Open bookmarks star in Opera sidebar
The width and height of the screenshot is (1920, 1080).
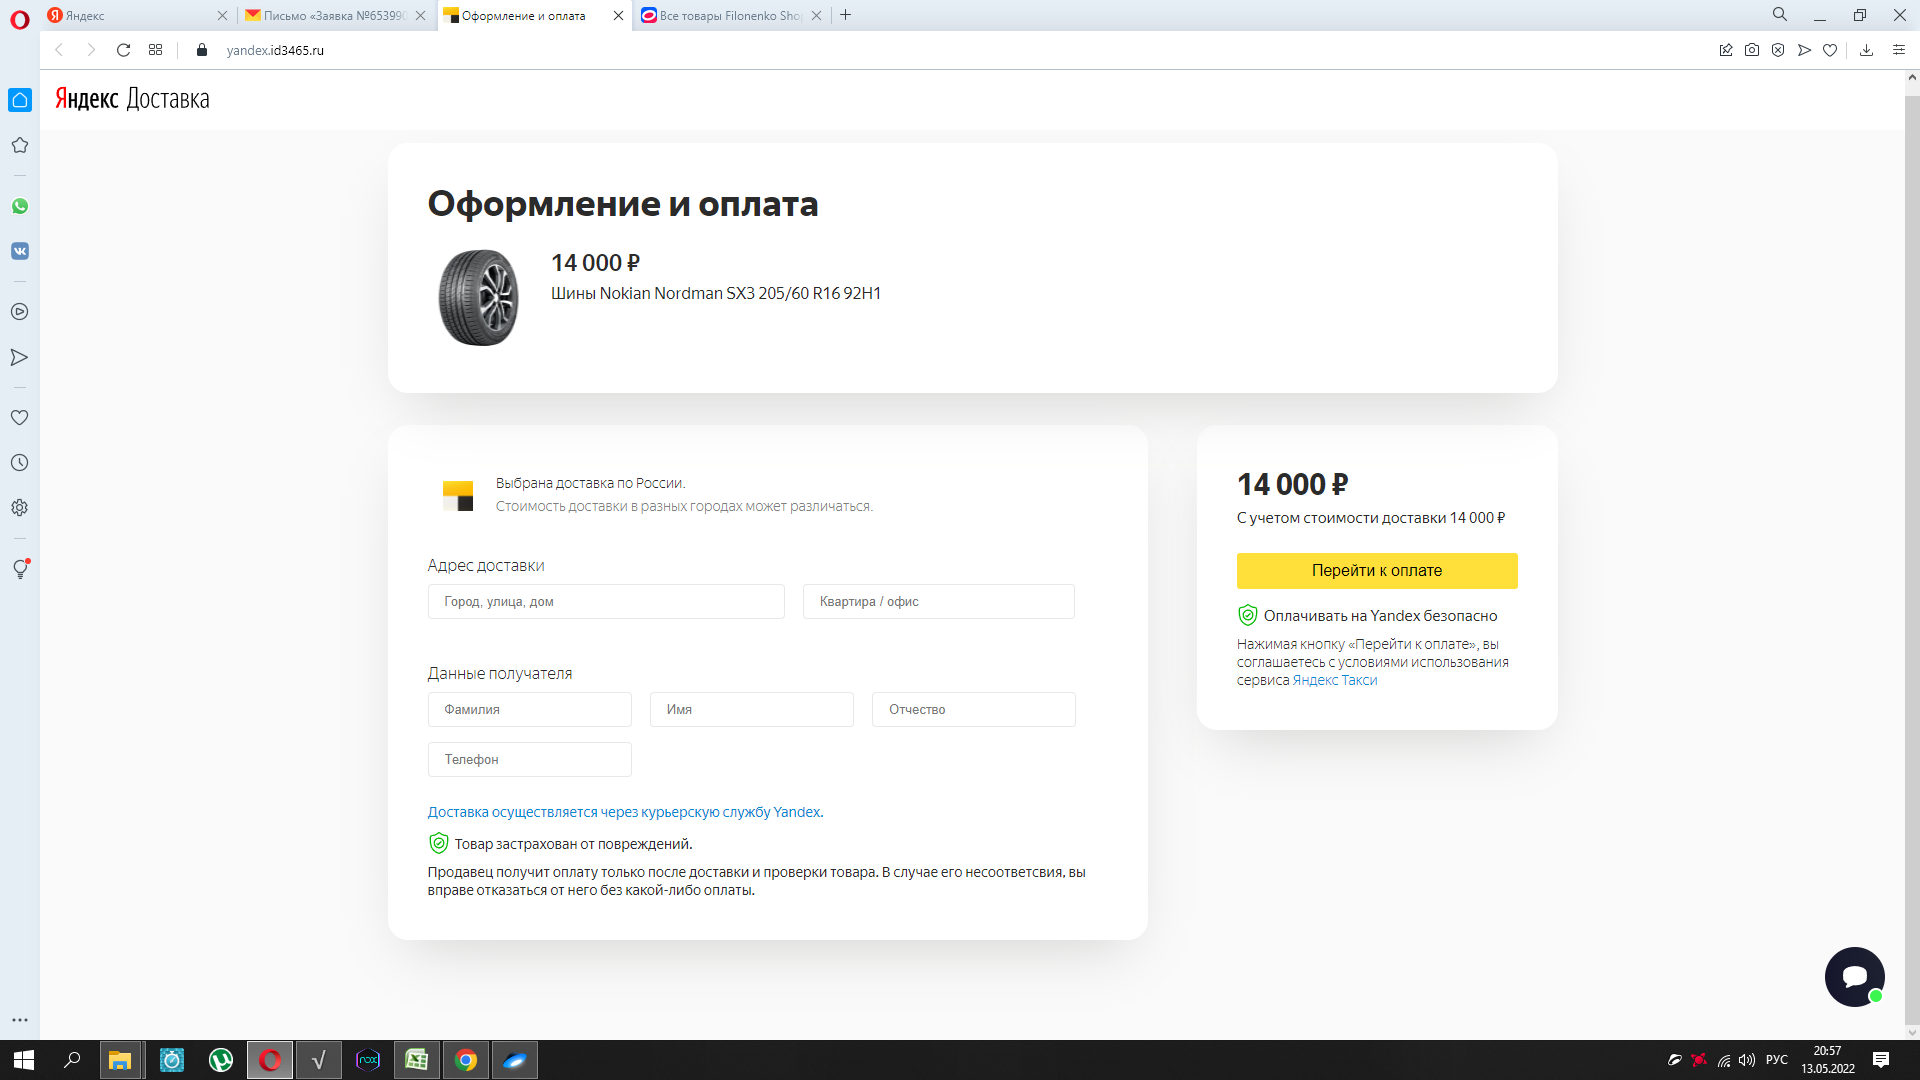20,145
